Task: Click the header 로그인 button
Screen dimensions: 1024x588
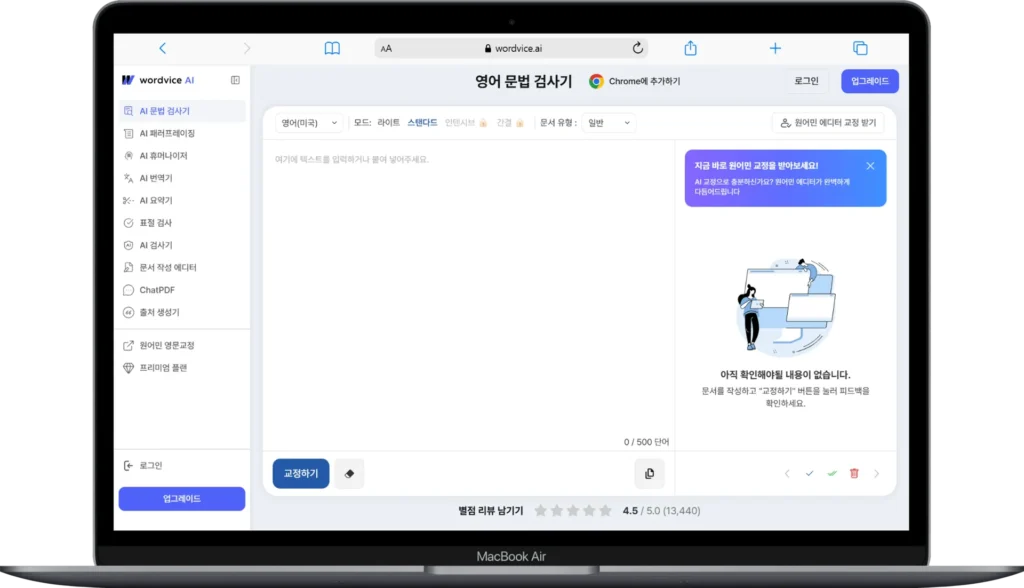Action: tap(806, 81)
